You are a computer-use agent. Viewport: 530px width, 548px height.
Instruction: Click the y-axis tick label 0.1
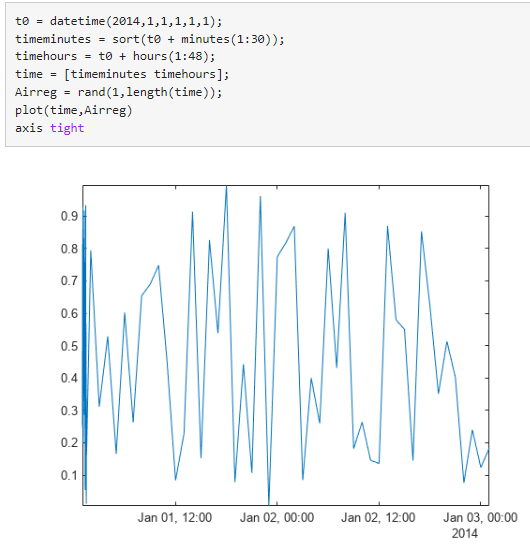[69, 475]
